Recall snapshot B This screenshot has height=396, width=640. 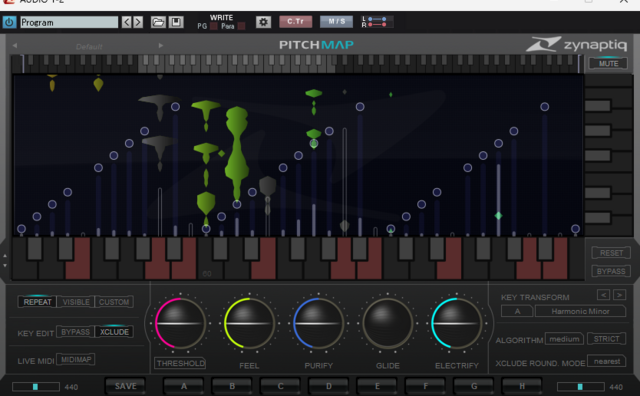pos(232,386)
